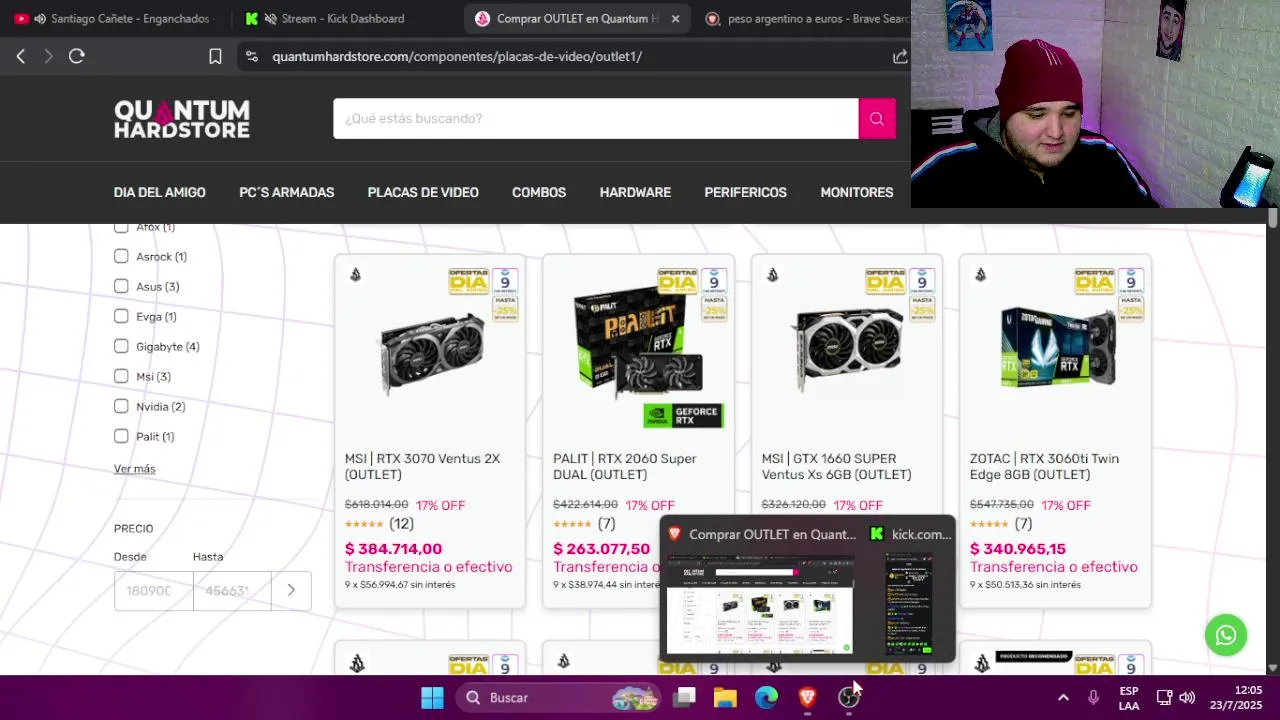Viewport: 1280px width, 720px height.
Task: Check the Asus (3) brand filter
Action: point(121,286)
